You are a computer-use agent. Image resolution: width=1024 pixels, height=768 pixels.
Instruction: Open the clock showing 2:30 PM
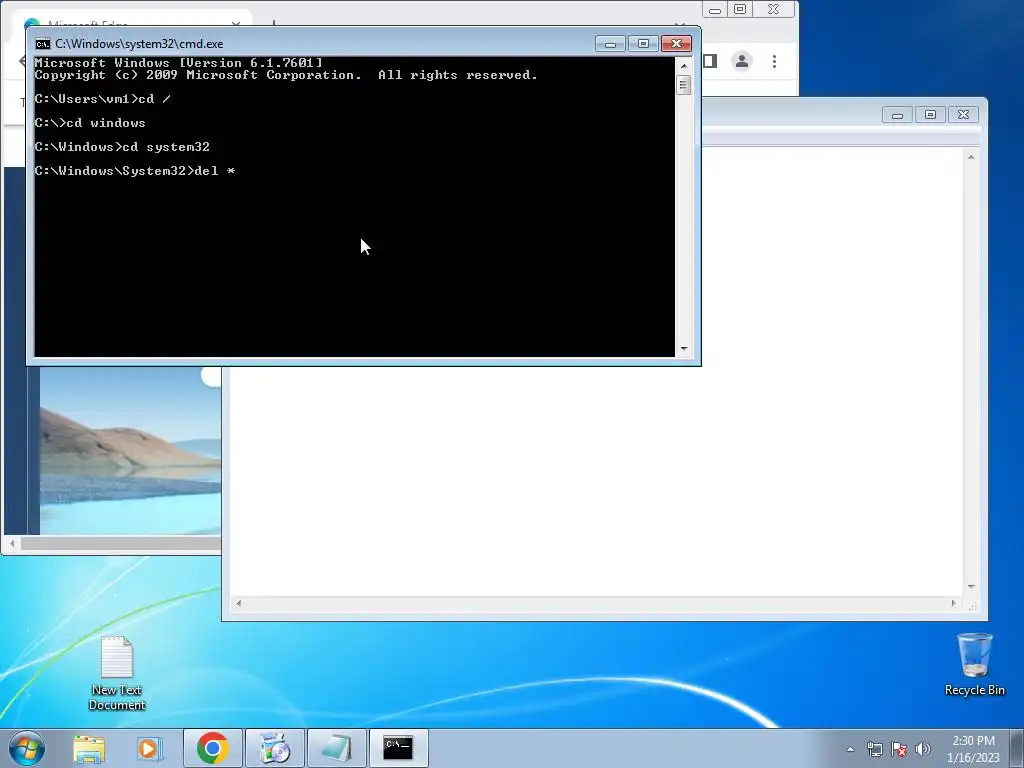pyautogui.click(x=973, y=749)
